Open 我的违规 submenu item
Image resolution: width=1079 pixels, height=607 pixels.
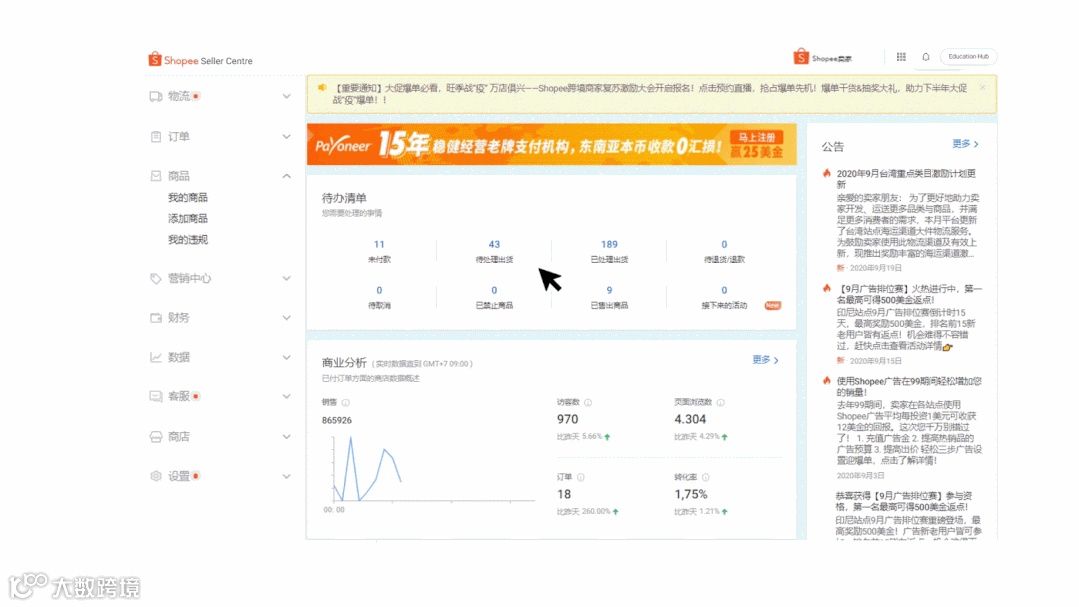point(188,239)
